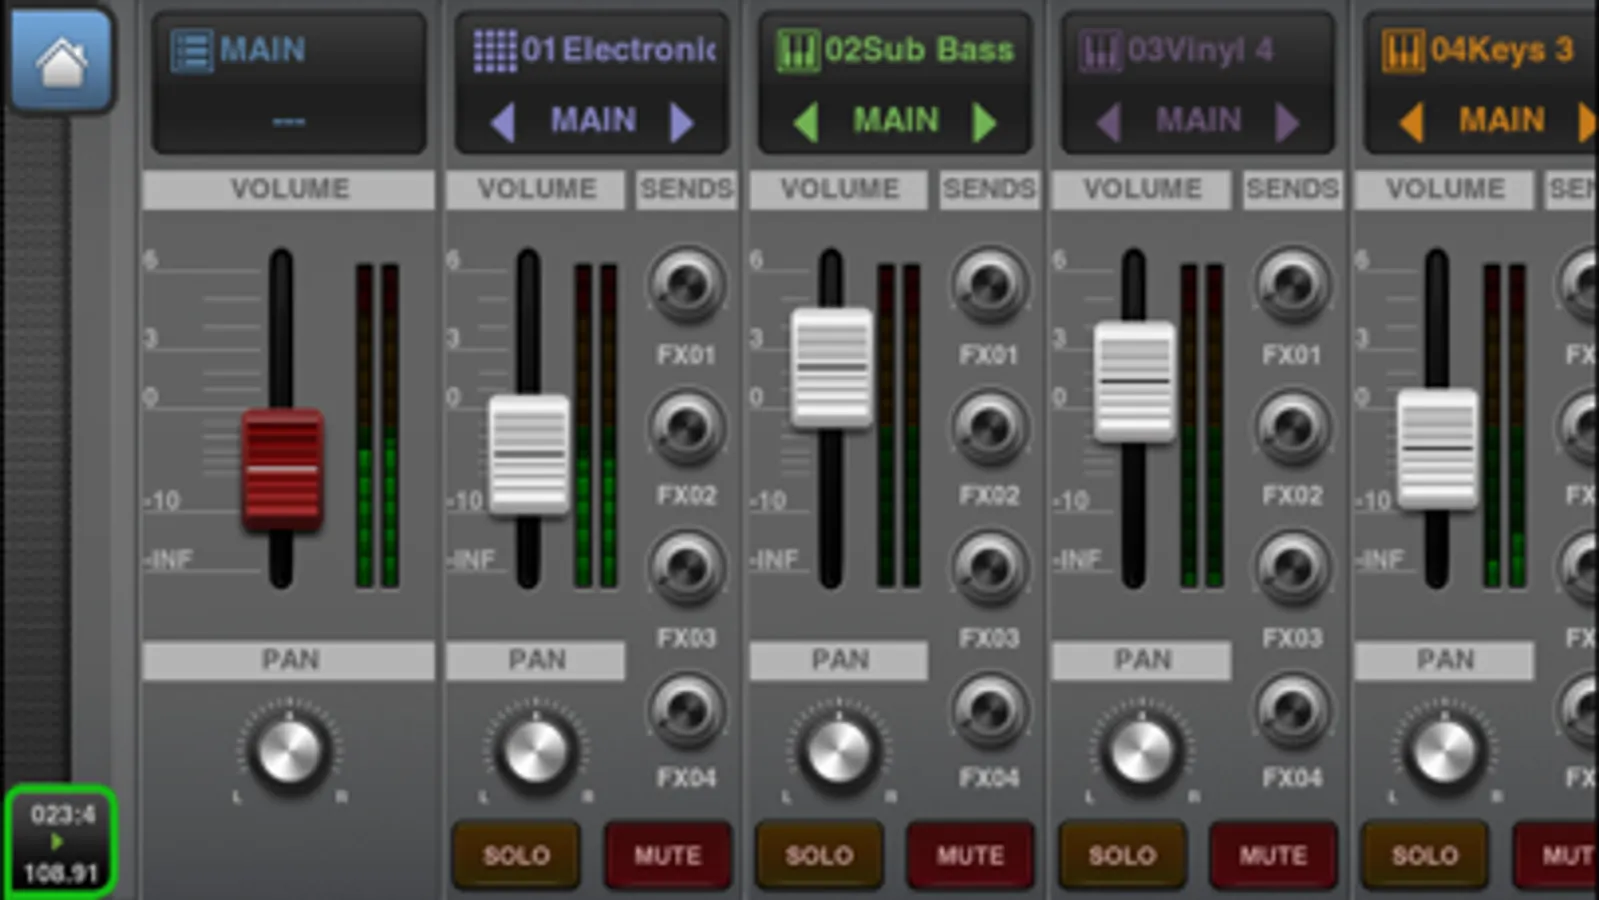Screen dimensions: 1599x900
Task: Click FX04 send knob on 02Sub Bass
Action: 989,710
